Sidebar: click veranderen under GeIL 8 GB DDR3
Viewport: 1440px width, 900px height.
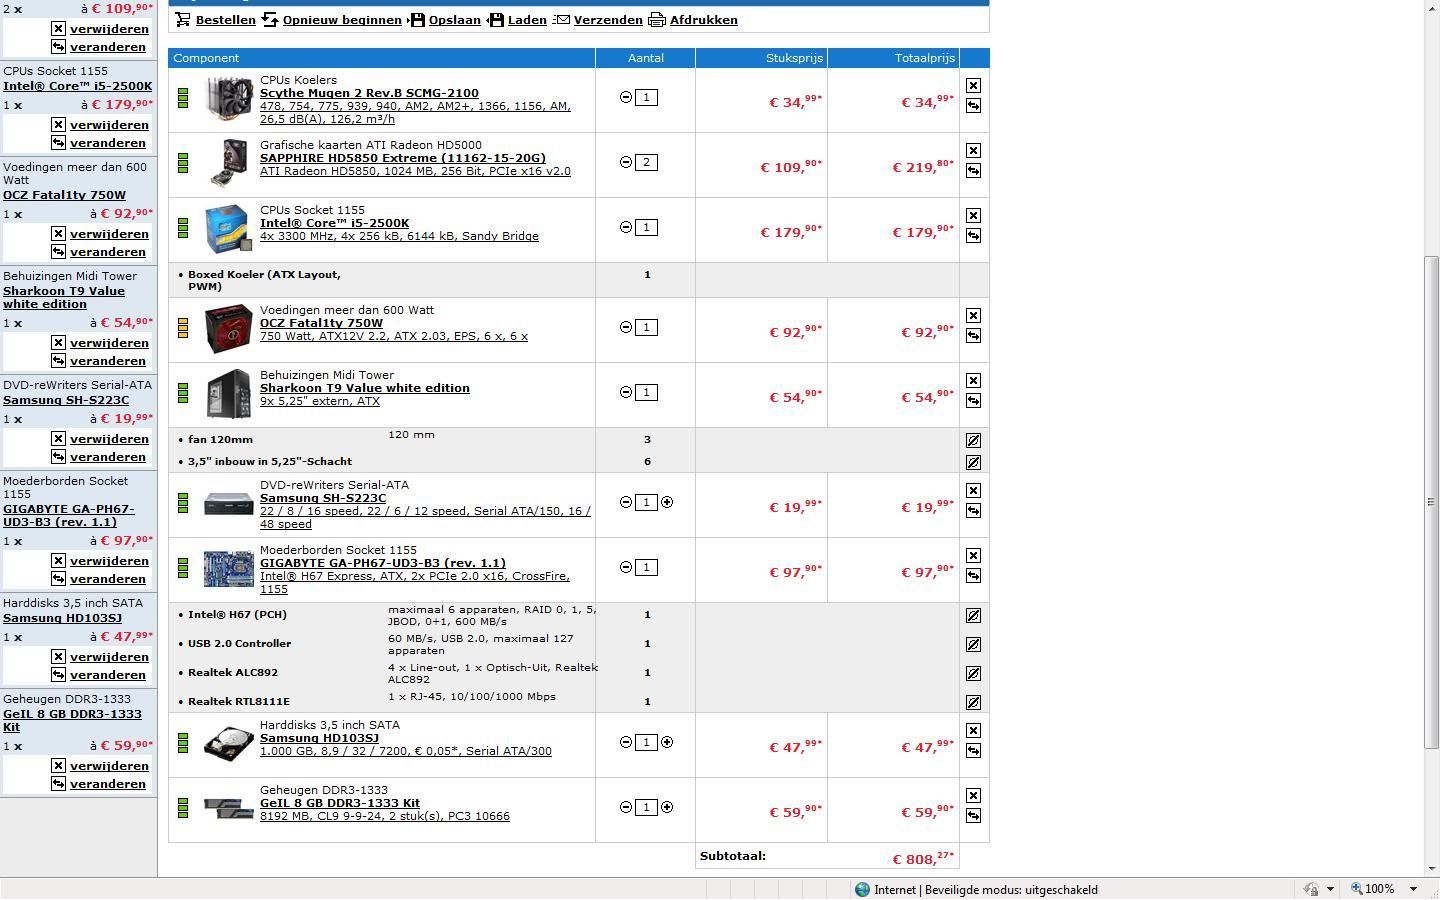(x=108, y=784)
